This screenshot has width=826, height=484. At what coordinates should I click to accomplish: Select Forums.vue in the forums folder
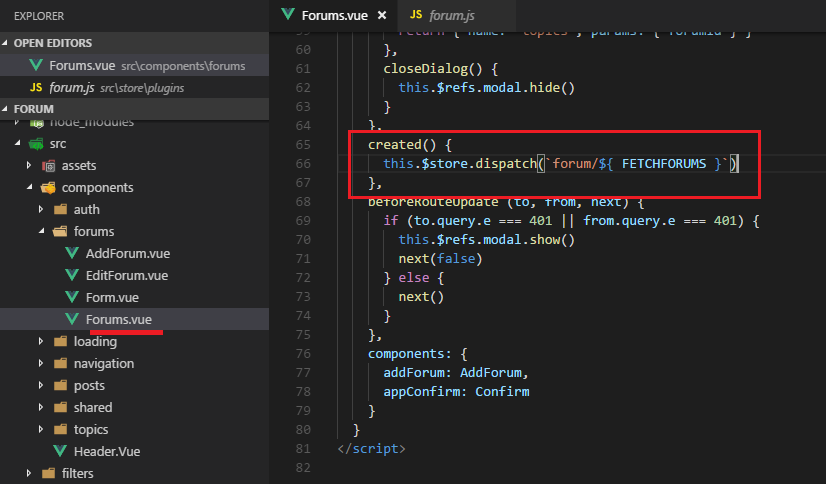tap(134, 319)
